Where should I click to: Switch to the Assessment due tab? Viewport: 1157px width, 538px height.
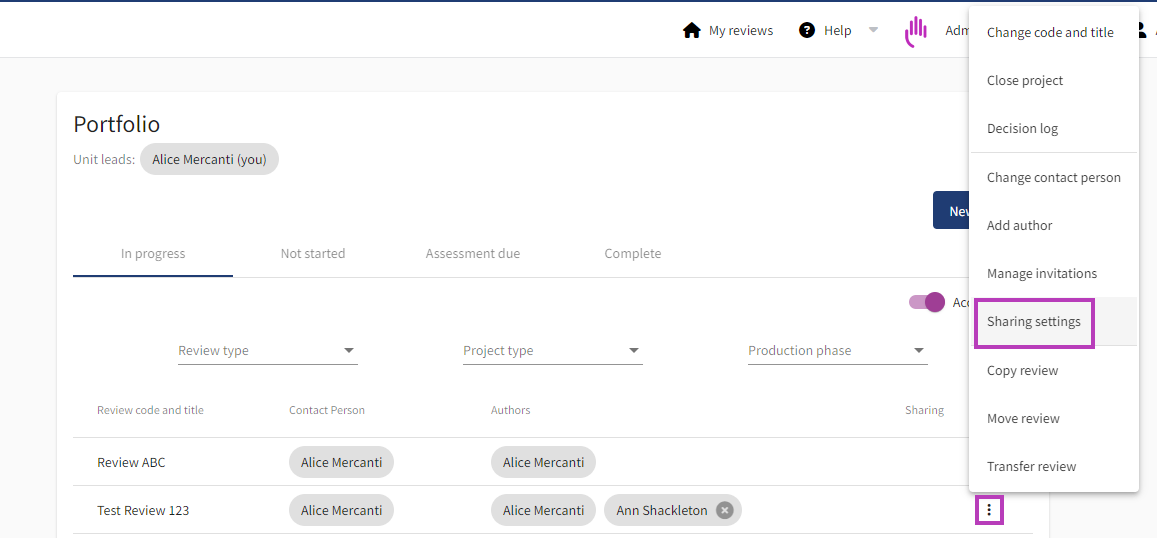click(473, 254)
